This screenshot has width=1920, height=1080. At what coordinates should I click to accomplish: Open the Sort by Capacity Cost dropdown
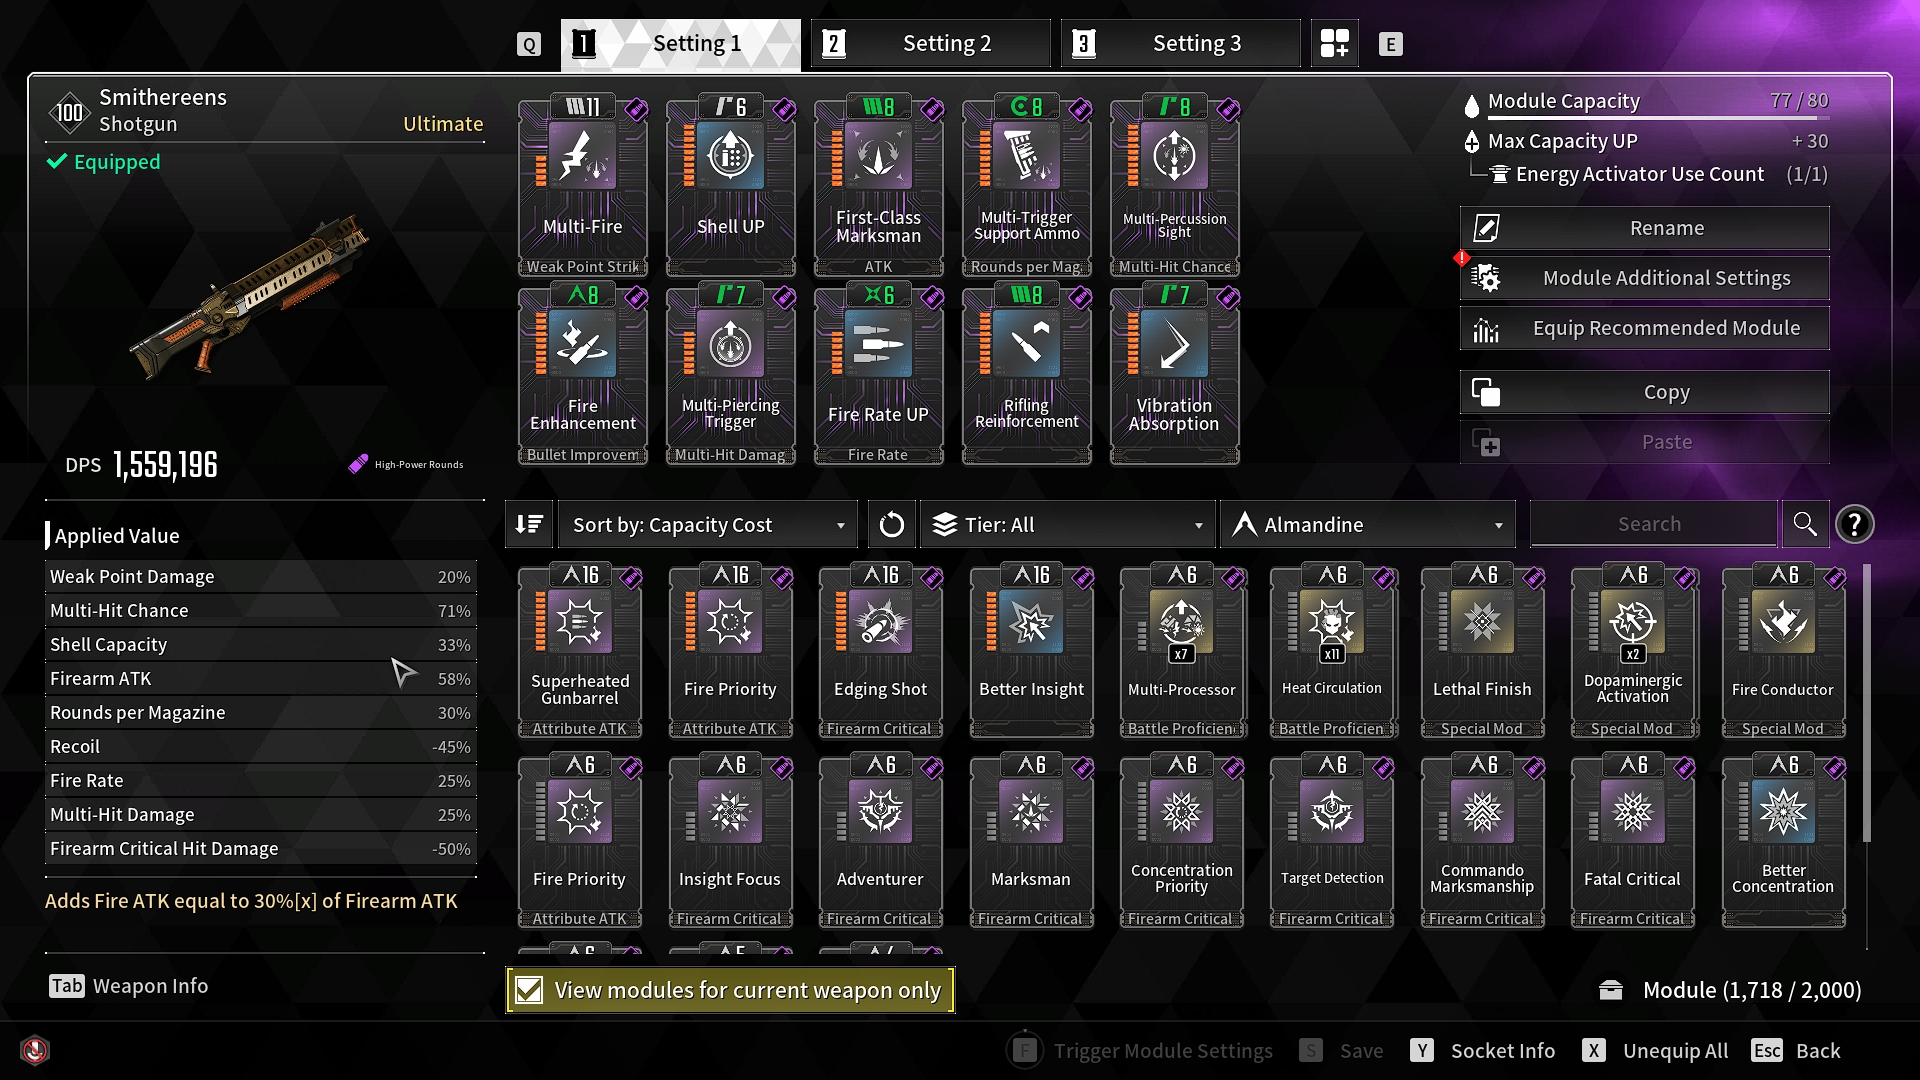coord(708,524)
